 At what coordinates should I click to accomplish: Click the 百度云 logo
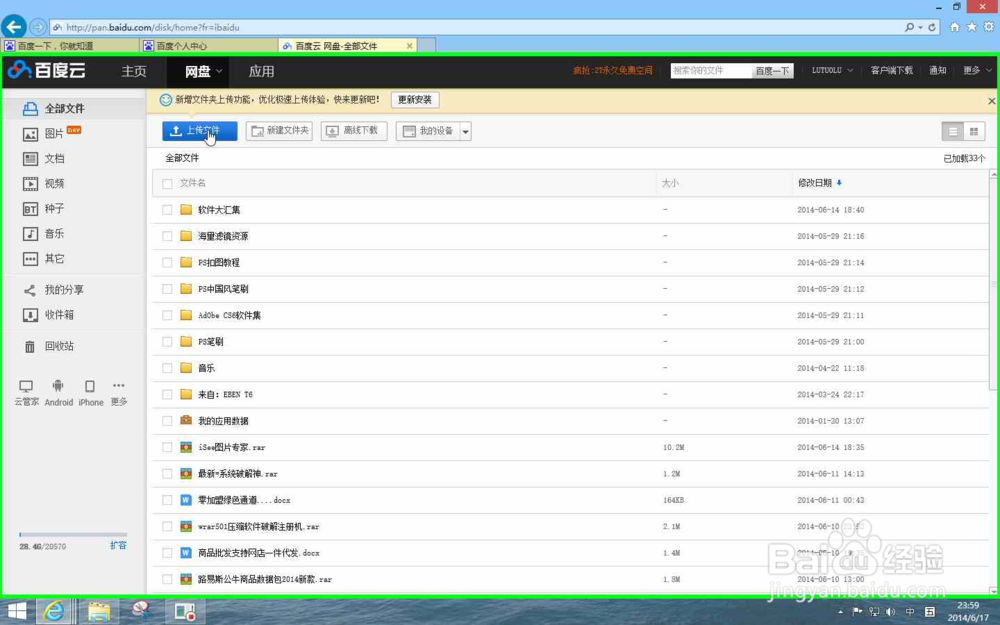[x=47, y=70]
